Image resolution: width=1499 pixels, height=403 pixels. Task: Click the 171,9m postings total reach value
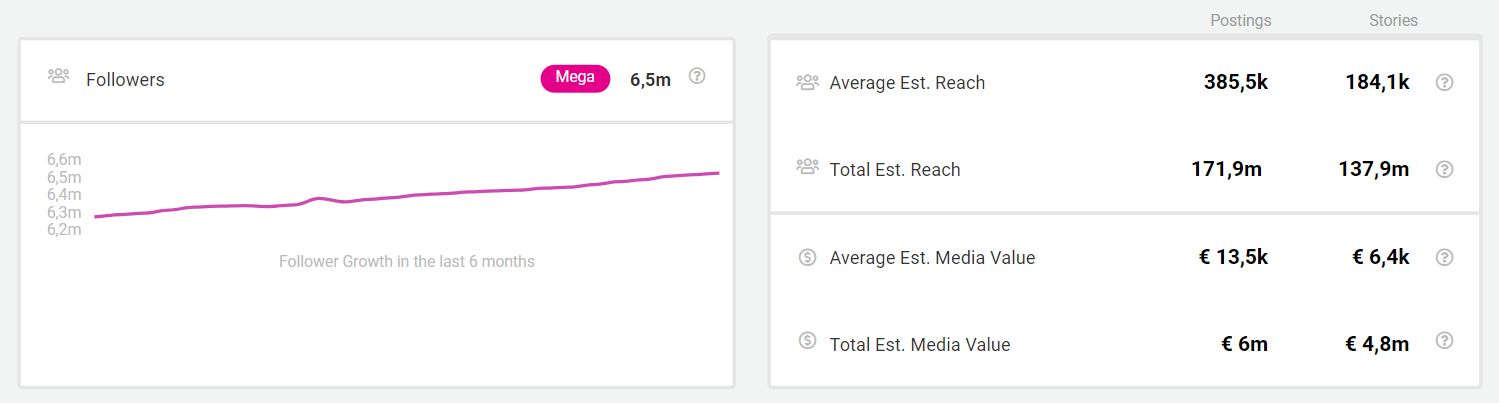click(x=1226, y=169)
